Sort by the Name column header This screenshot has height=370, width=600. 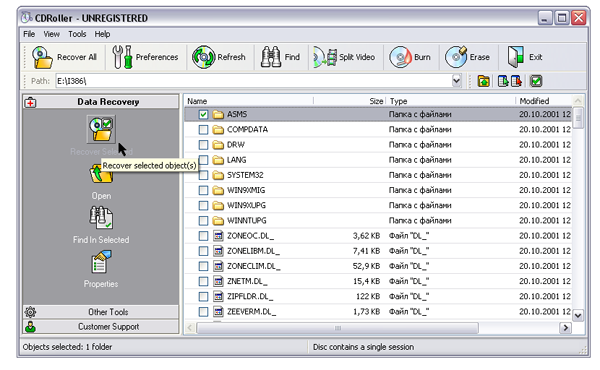(249, 101)
